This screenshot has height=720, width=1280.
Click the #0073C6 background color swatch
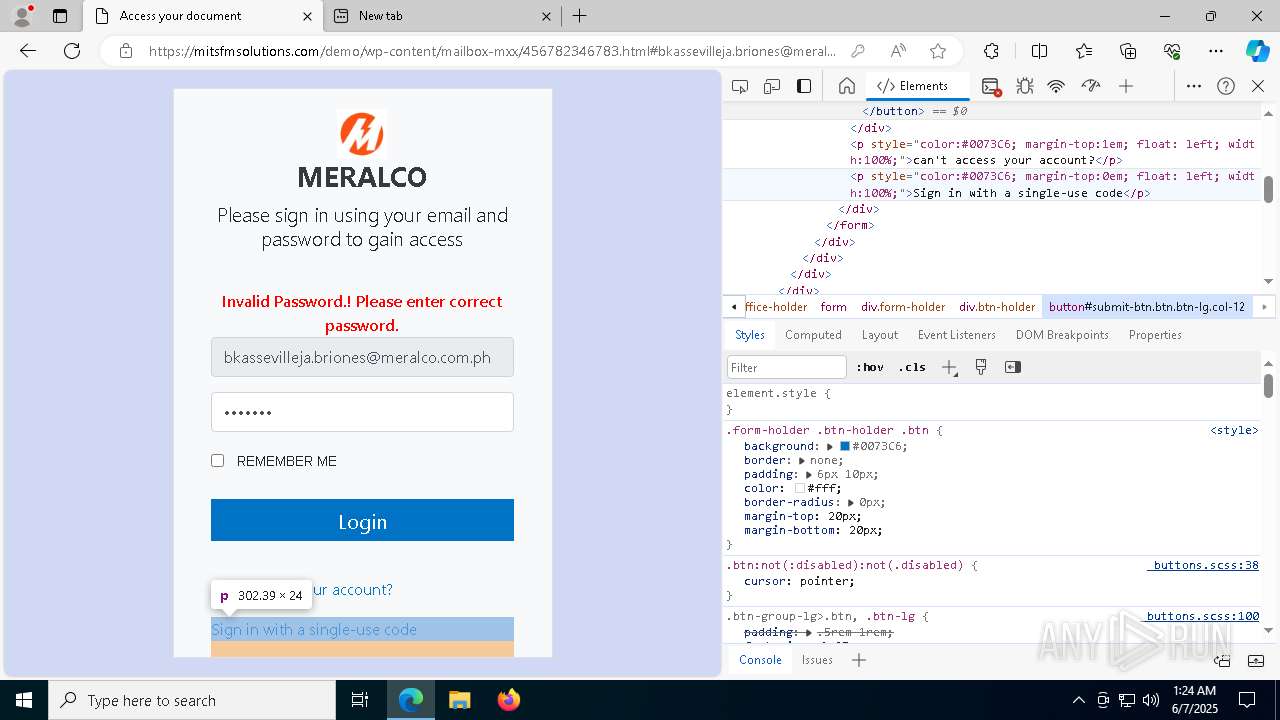[x=845, y=446]
